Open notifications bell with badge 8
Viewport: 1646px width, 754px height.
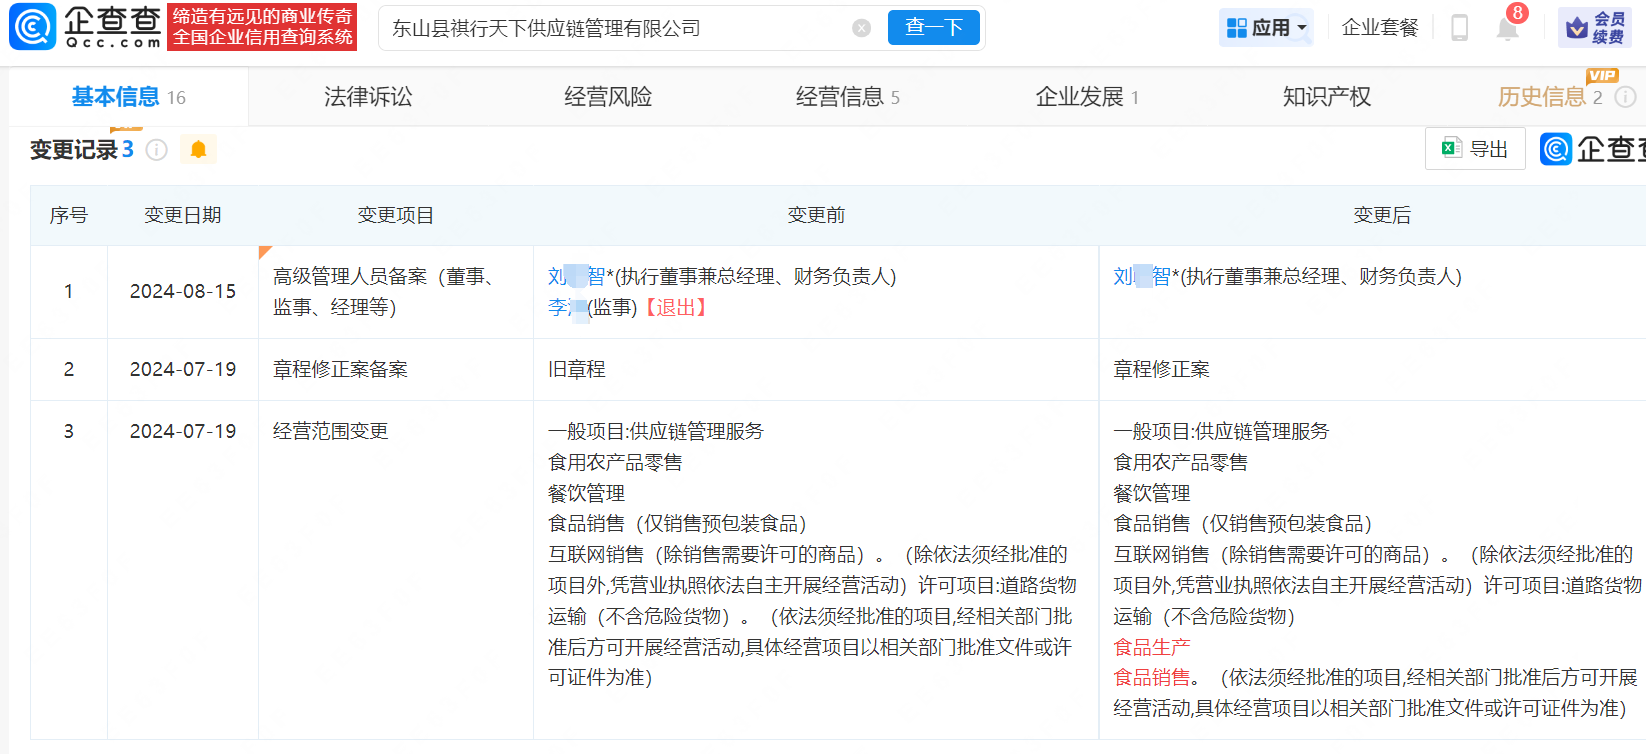(1507, 27)
